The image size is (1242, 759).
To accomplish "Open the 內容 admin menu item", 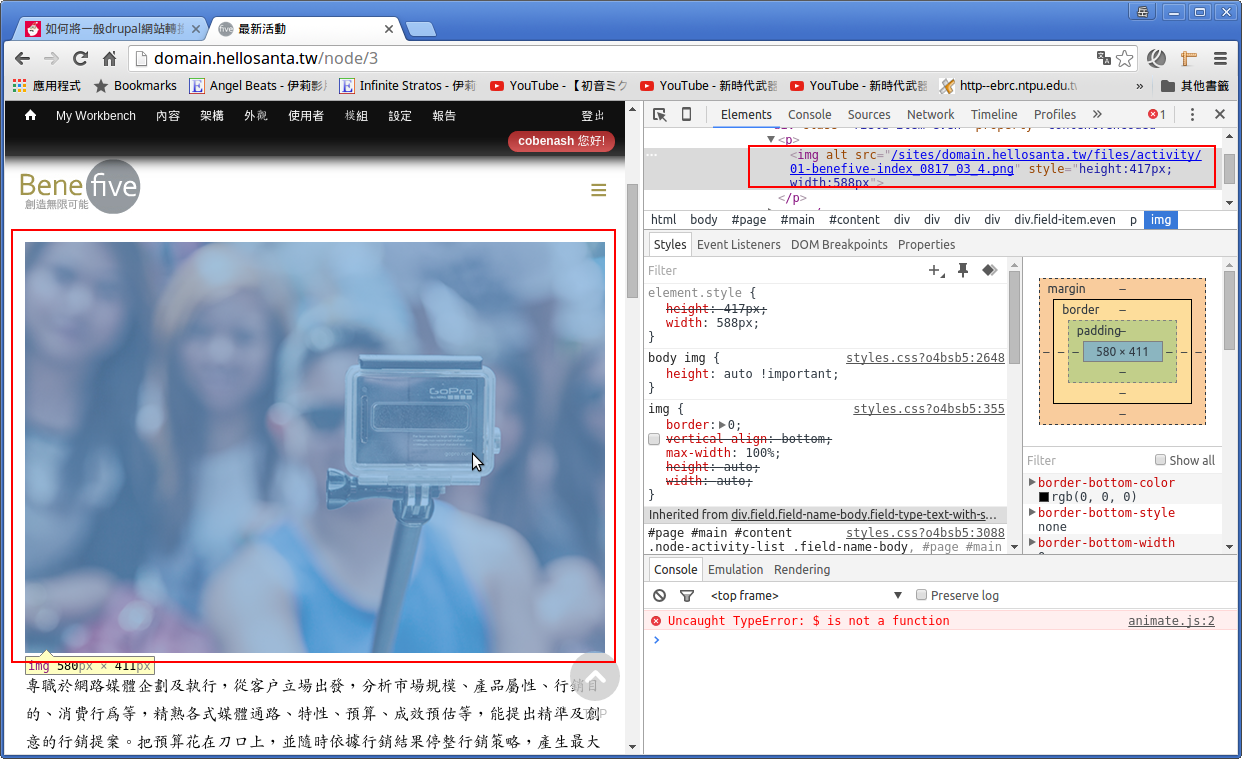I will [168, 116].
